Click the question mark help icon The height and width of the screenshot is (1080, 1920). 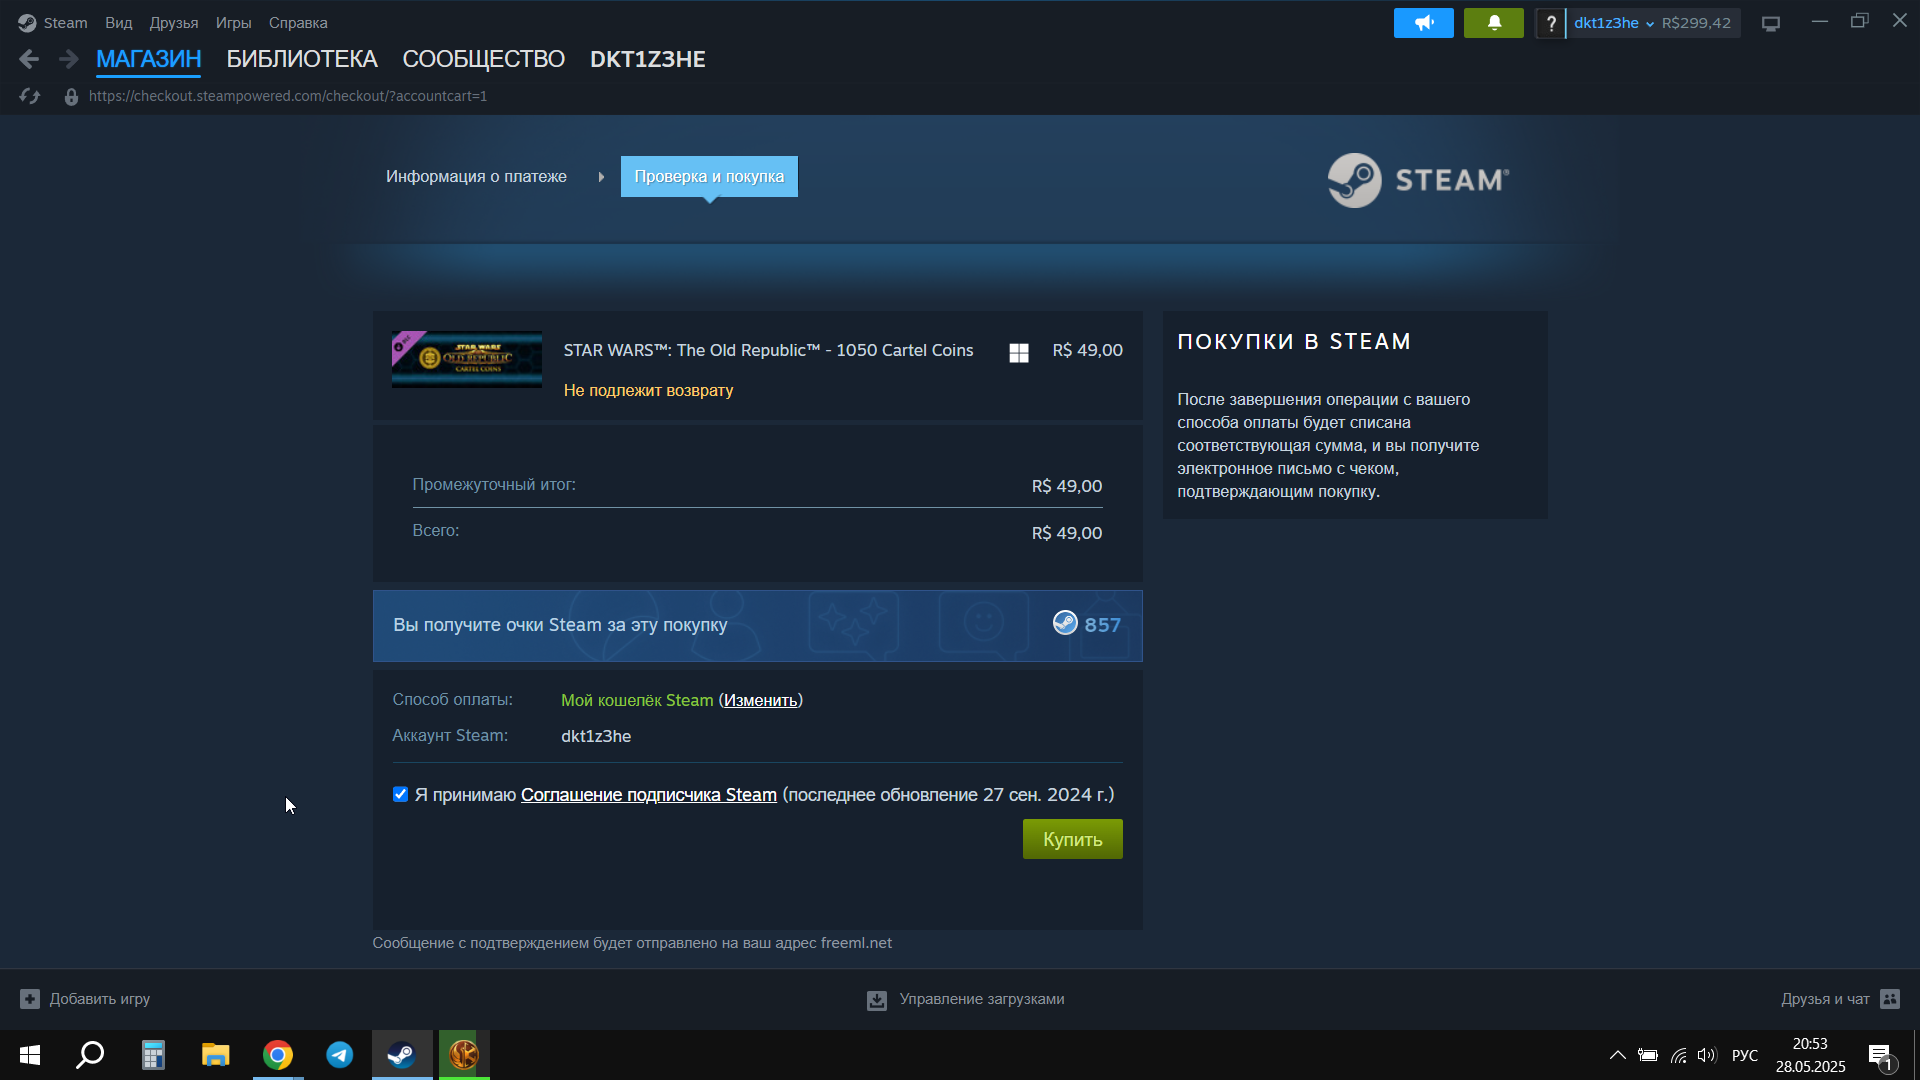click(x=1550, y=23)
